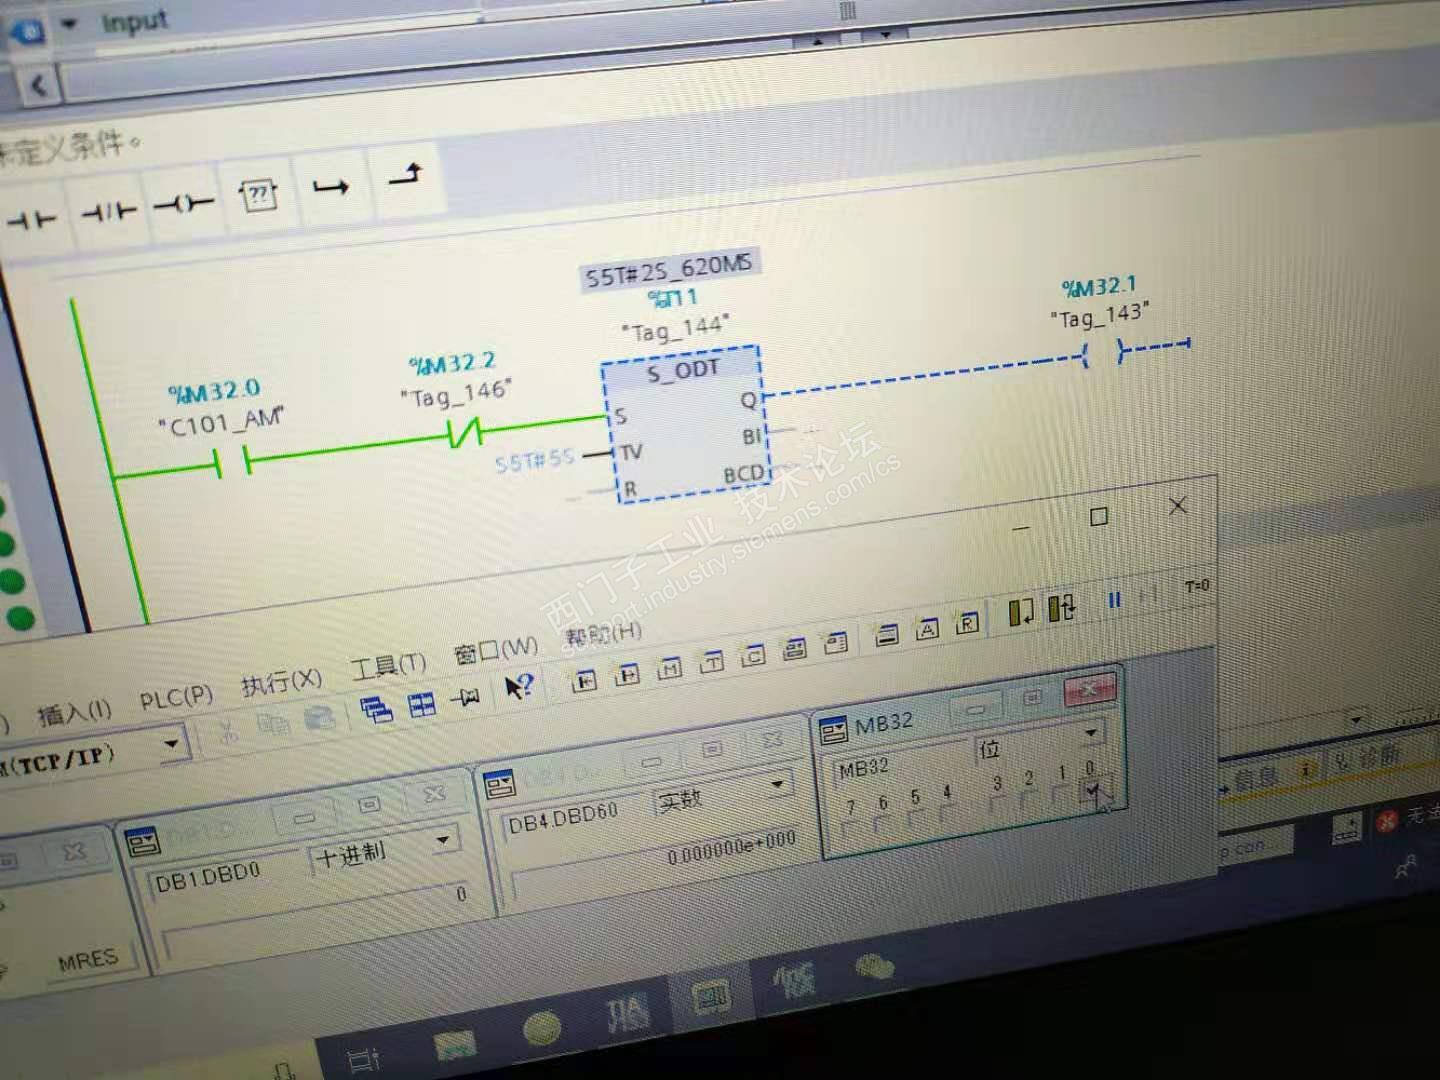Expand the Input dropdown arrow at top
The width and height of the screenshot is (1440, 1080).
[69, 24]
